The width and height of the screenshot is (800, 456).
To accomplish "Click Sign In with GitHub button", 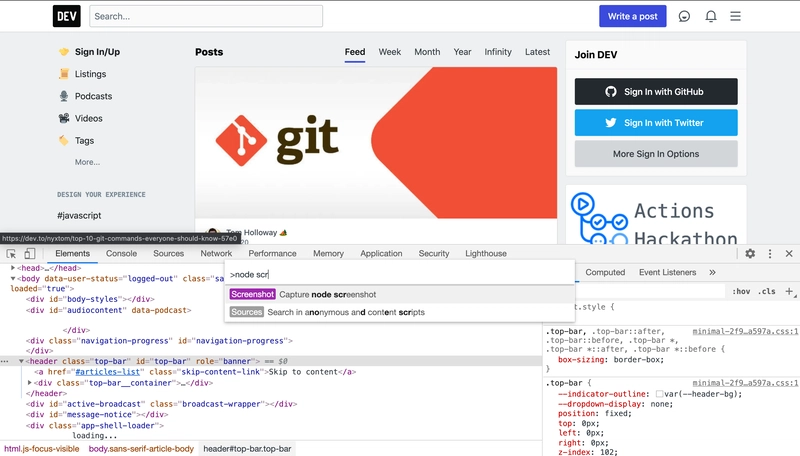I will 656,92.
